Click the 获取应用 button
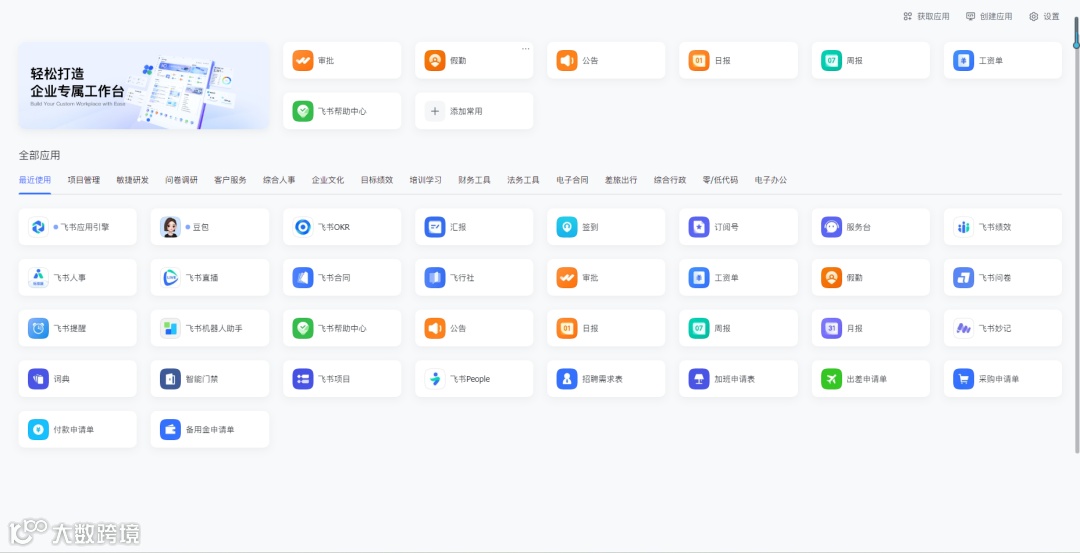Image resolution: width=1080 pixels, height=553 pixels. 926,17
